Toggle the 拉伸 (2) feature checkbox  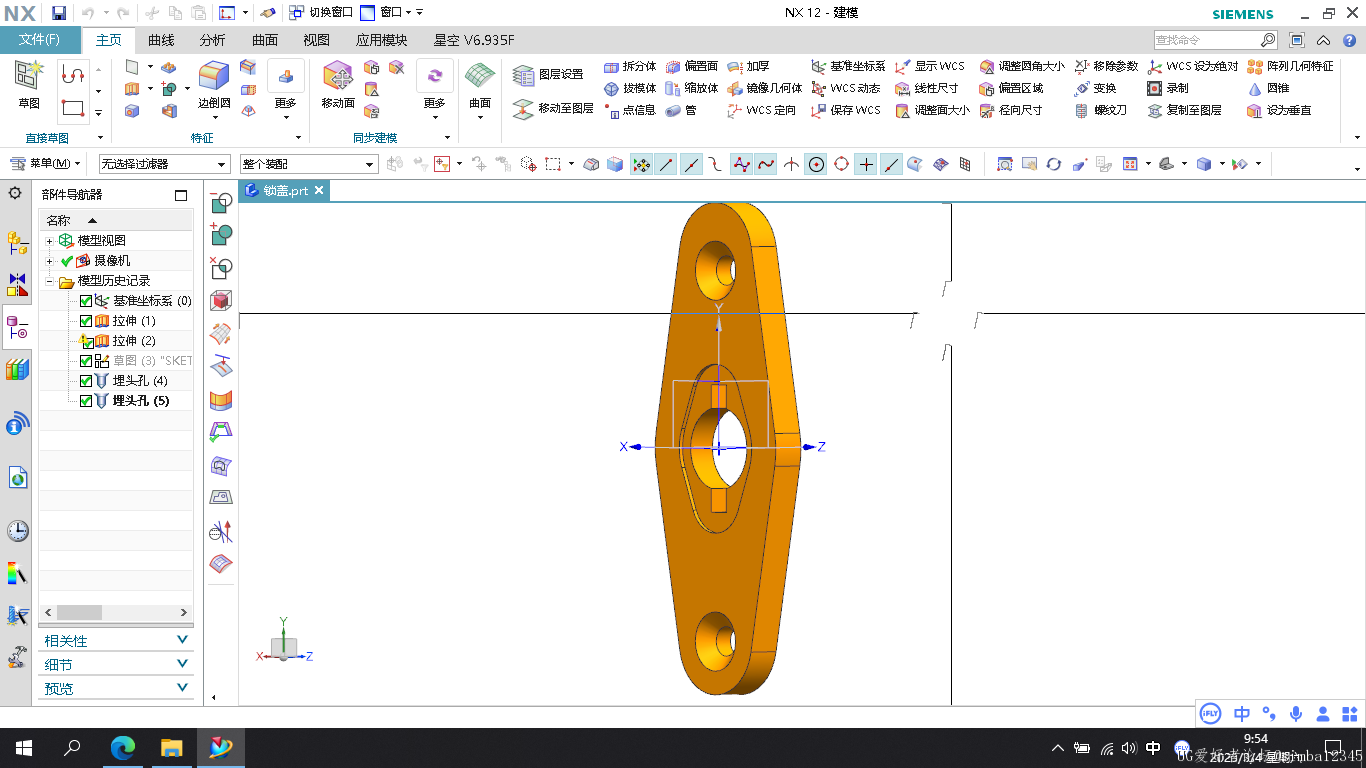pyautogui.click(x=86, y=341)
